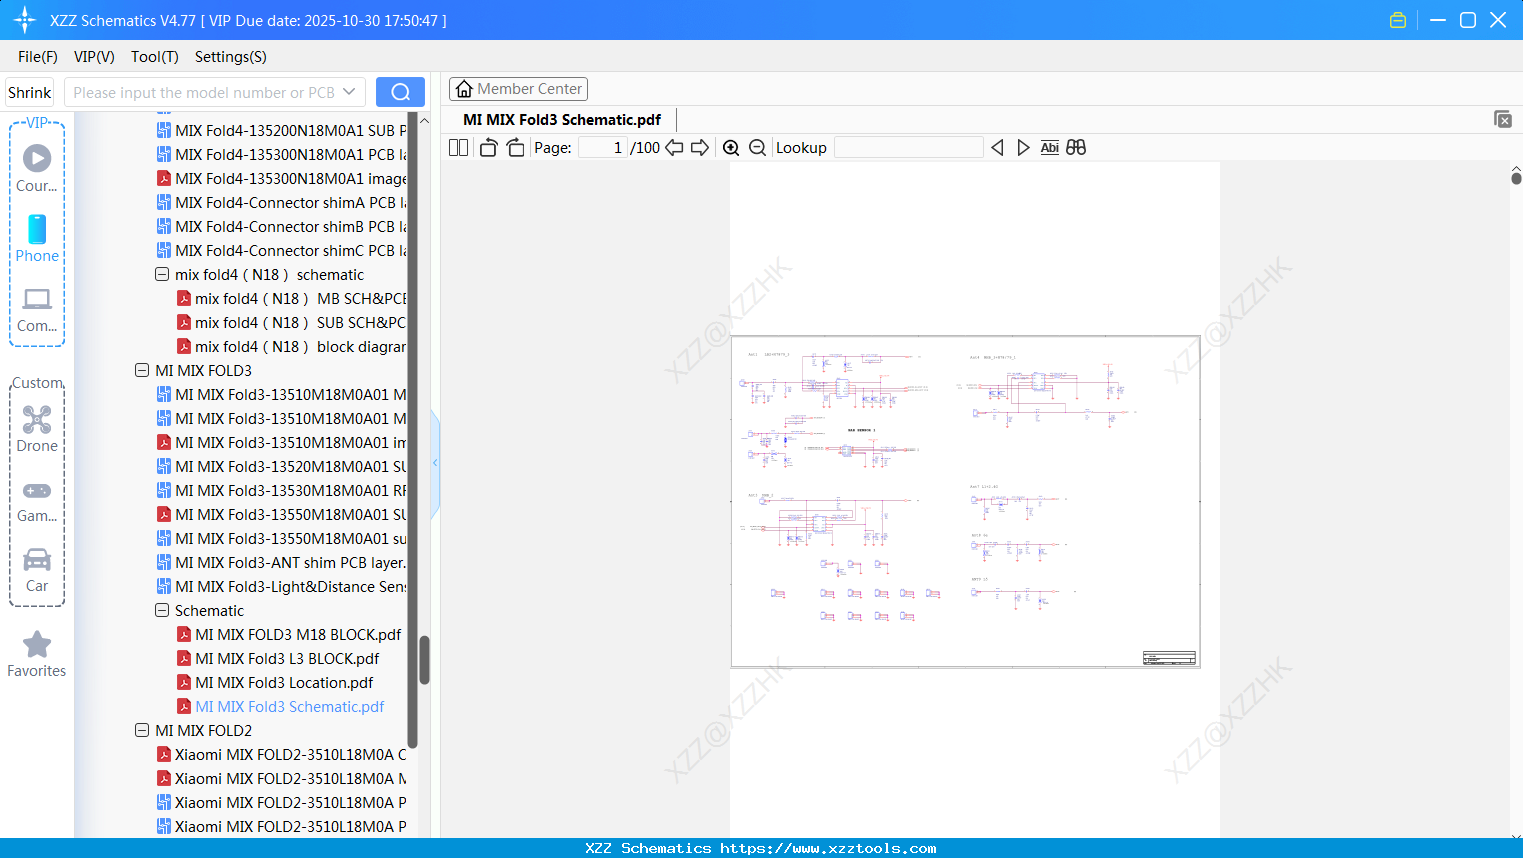Screen dimensions: 1523x858
Task: Click the file tree vertical scrollbar thumb
Action: 424,660
